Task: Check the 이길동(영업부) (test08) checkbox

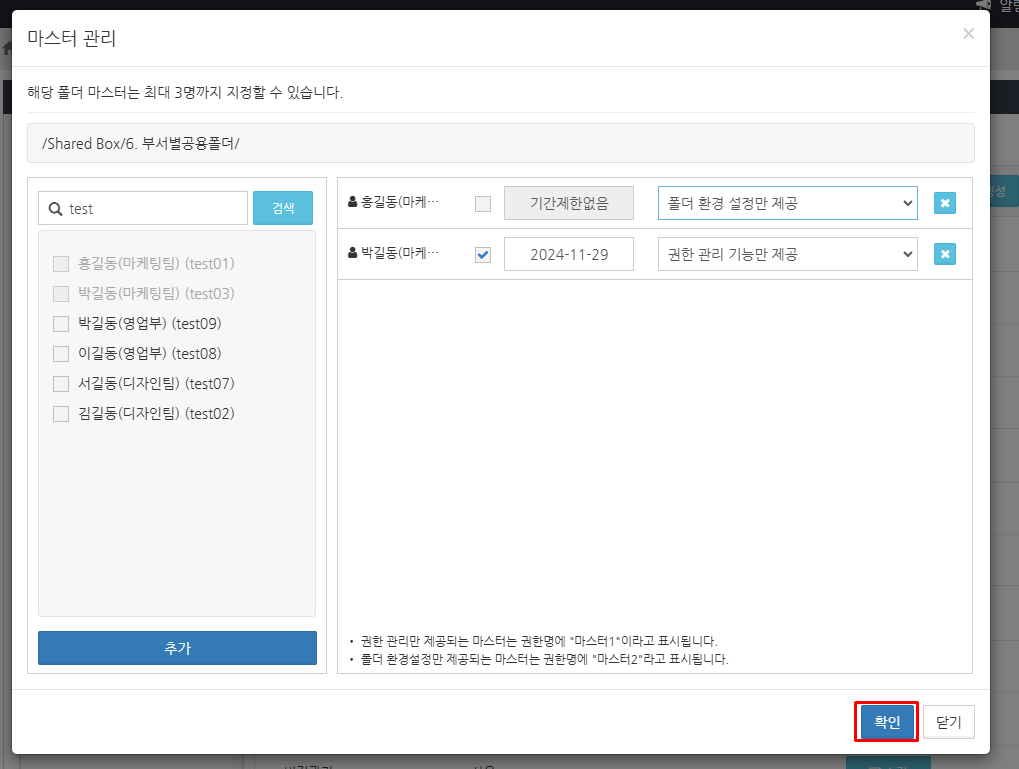Action: coord(61,354)
